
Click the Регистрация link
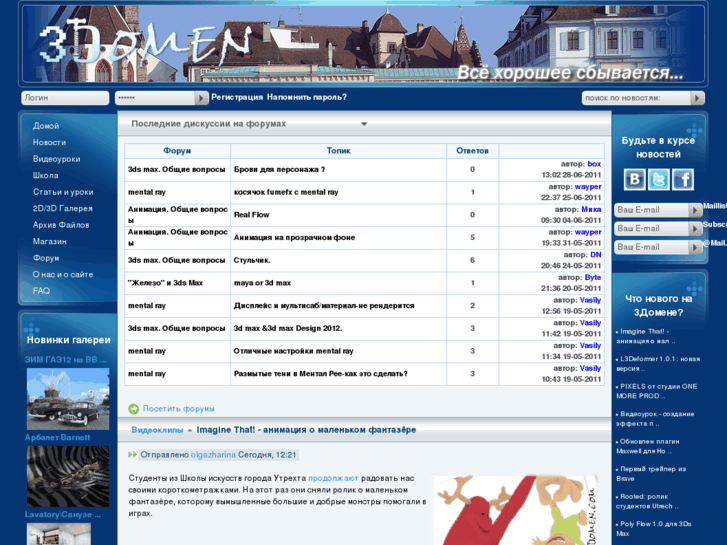(x=237, y=97)
